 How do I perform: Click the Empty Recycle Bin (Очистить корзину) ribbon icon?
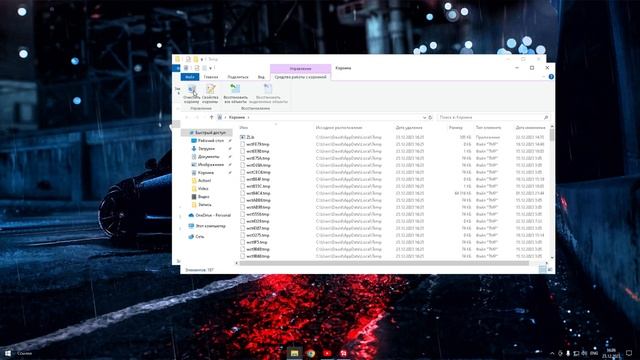coord(191,93)
